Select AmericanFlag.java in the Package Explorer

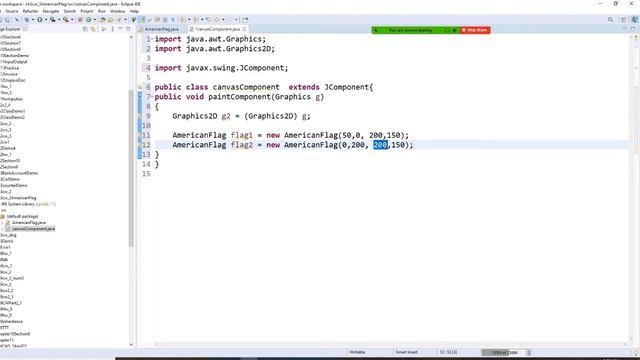coord(29,222)
